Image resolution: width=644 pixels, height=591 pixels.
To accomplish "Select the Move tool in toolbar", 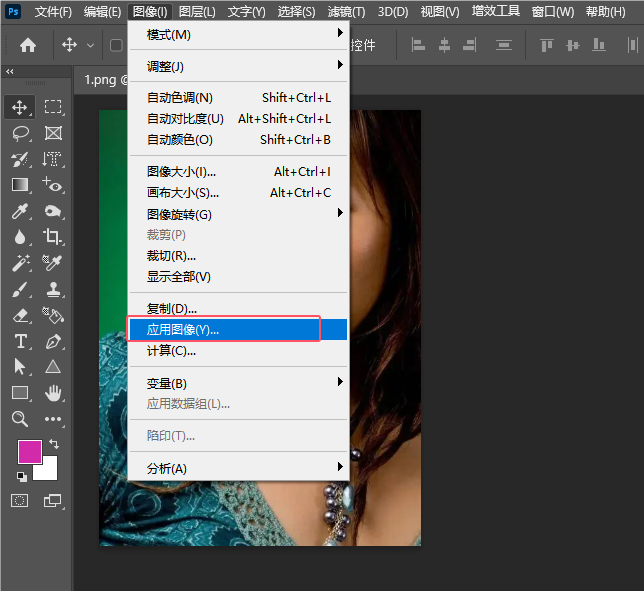I will click(20, 107).
